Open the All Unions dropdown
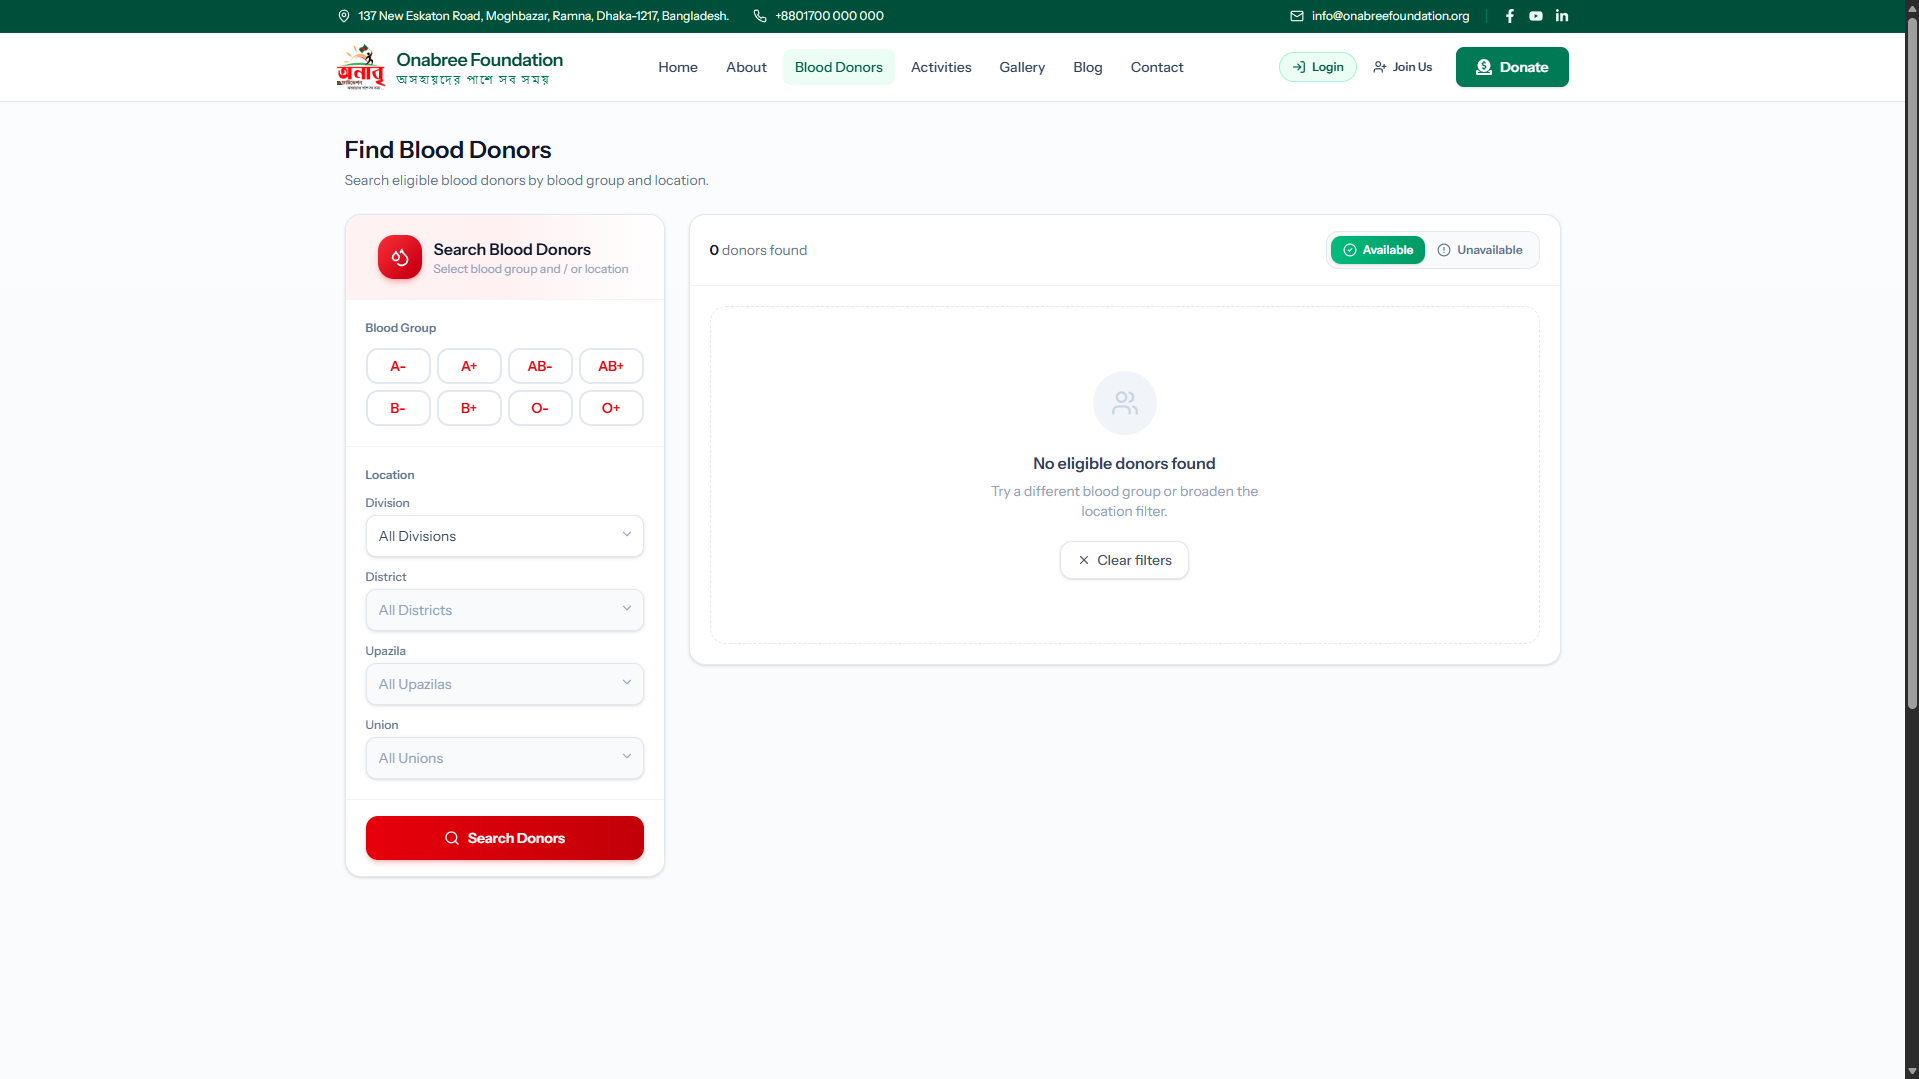1919x1079 pixels. tap(505, 758)
